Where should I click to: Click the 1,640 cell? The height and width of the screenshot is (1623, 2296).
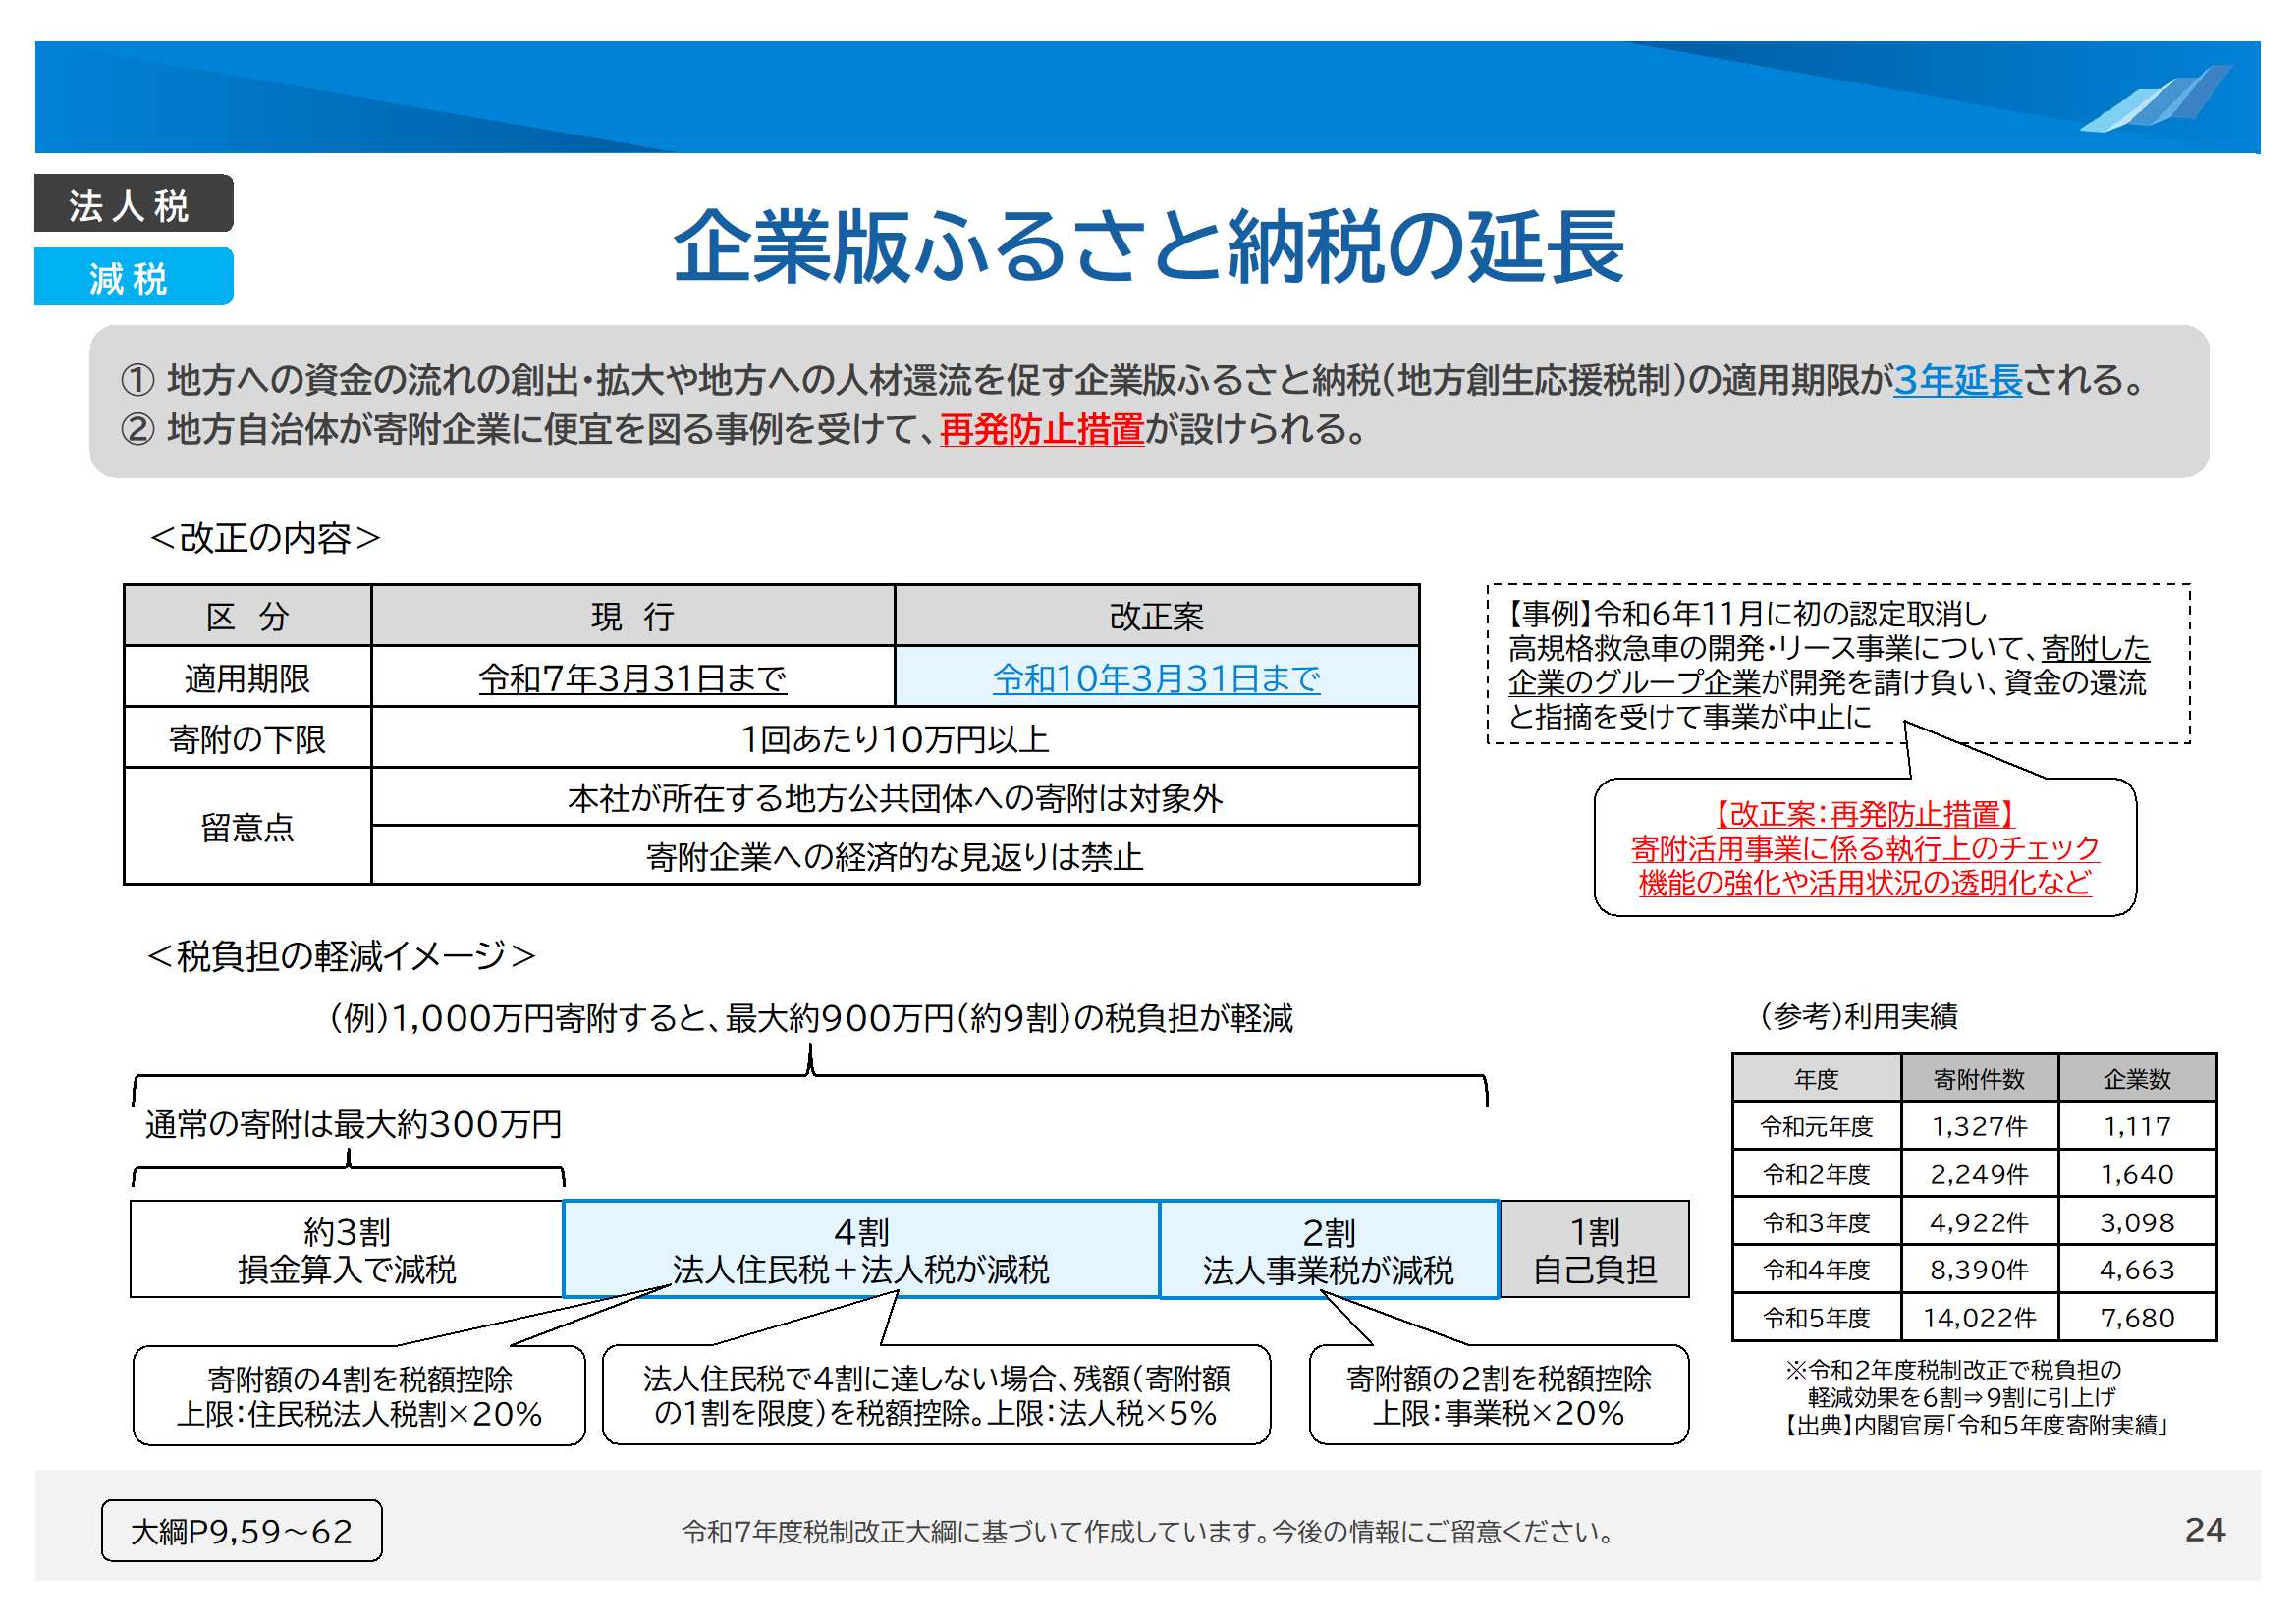[x=2137, y=1174]
